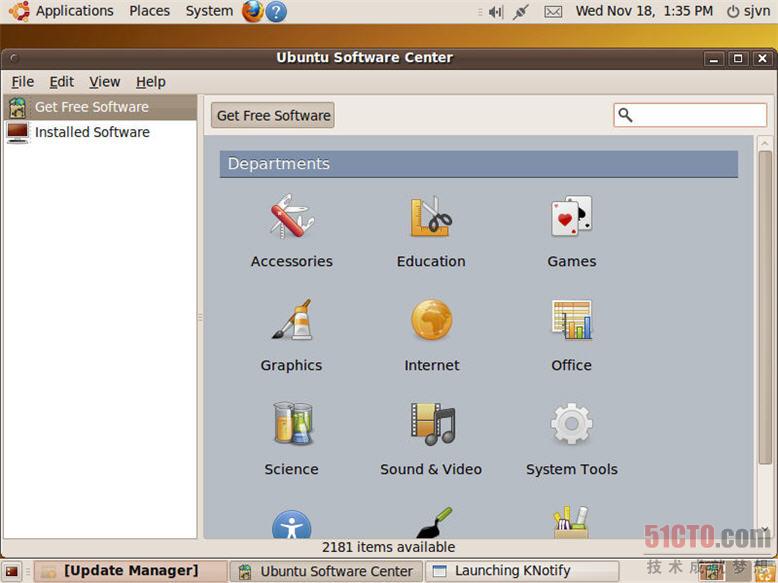Click the Show Desktop icon in bottom panel
Image resolution: width=778 pixels, height=583 pixels.
pyautogui.click(x=11, y=572)
